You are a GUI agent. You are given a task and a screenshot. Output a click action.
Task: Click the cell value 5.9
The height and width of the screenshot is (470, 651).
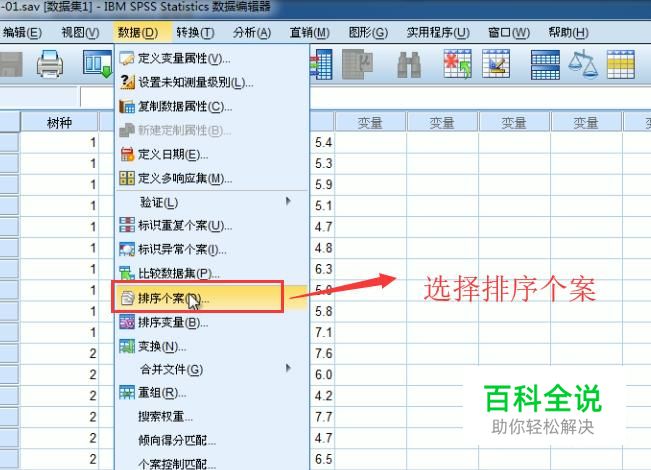pos(323,185)
